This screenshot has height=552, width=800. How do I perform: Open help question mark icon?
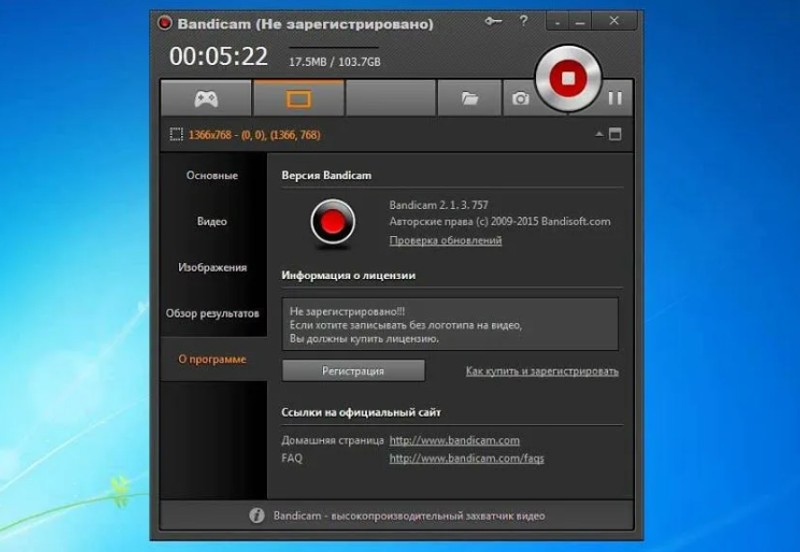coord(523,21)
